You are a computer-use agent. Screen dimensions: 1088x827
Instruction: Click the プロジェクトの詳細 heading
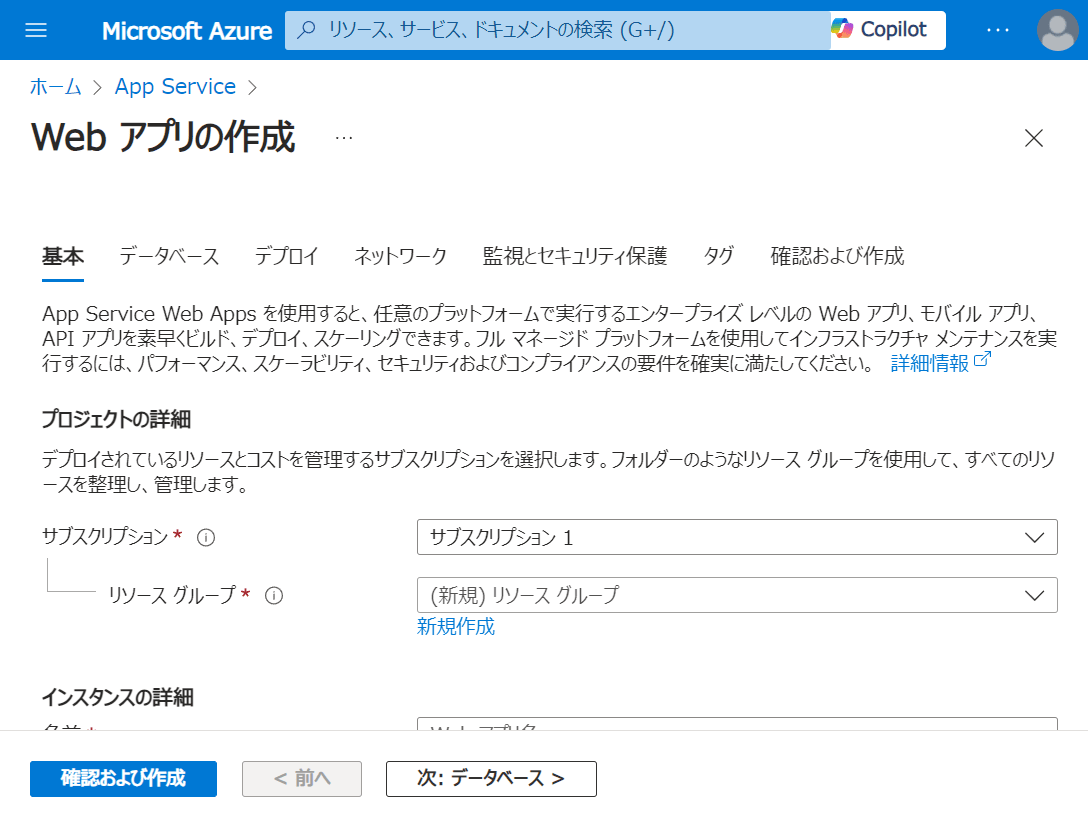116,419
